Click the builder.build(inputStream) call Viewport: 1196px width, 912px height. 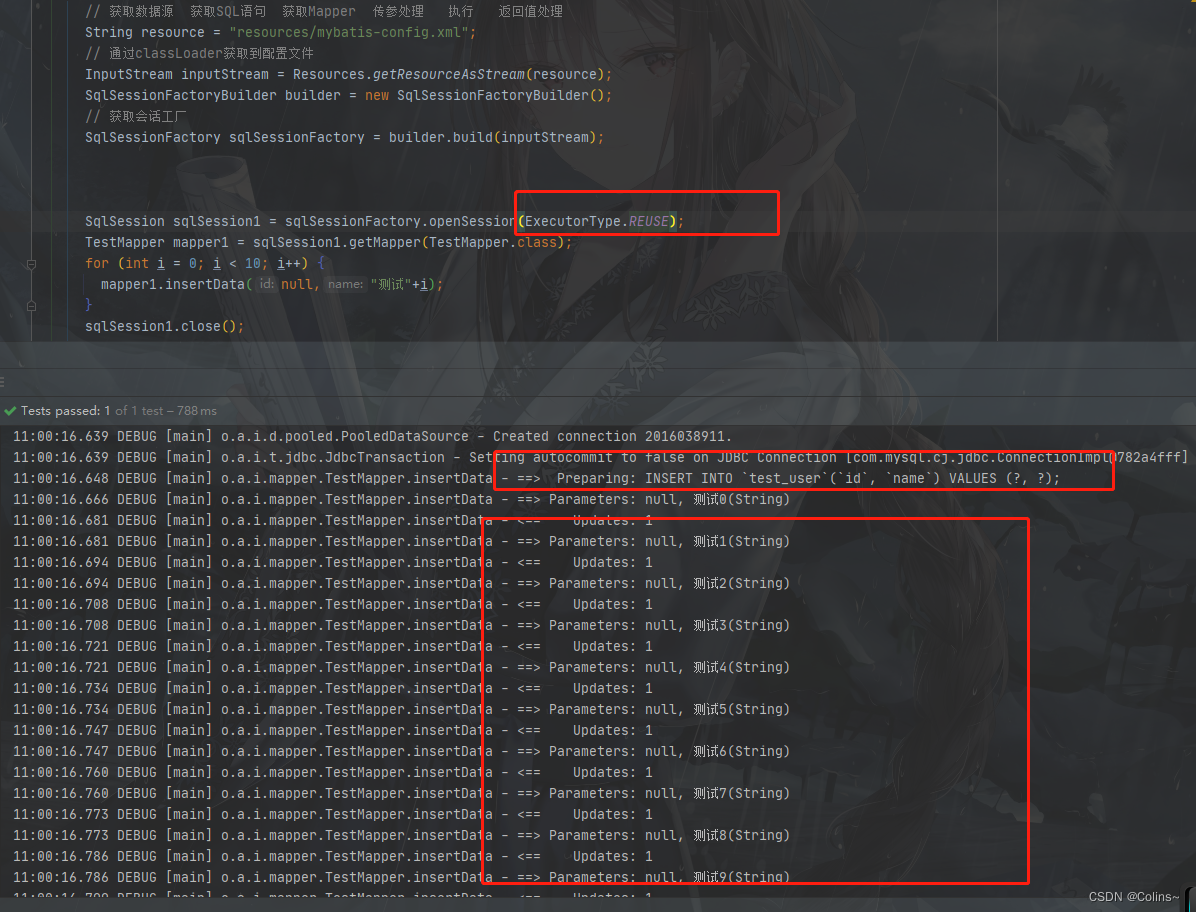[493, 137]
